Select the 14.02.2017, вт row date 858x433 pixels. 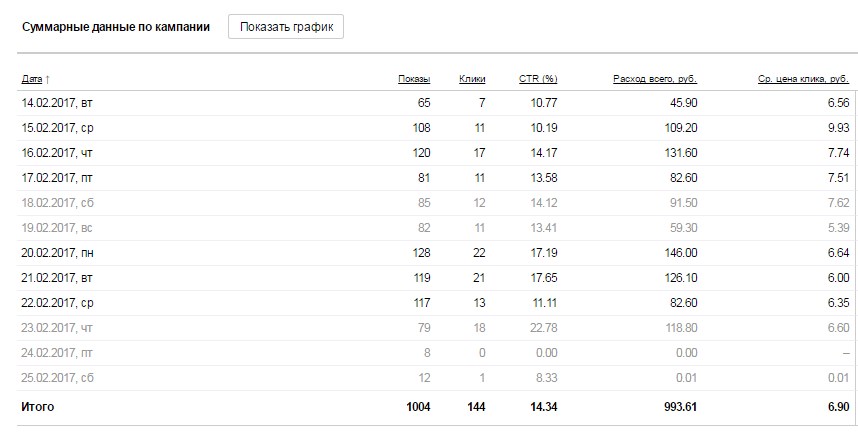click(x=56, y=103)
